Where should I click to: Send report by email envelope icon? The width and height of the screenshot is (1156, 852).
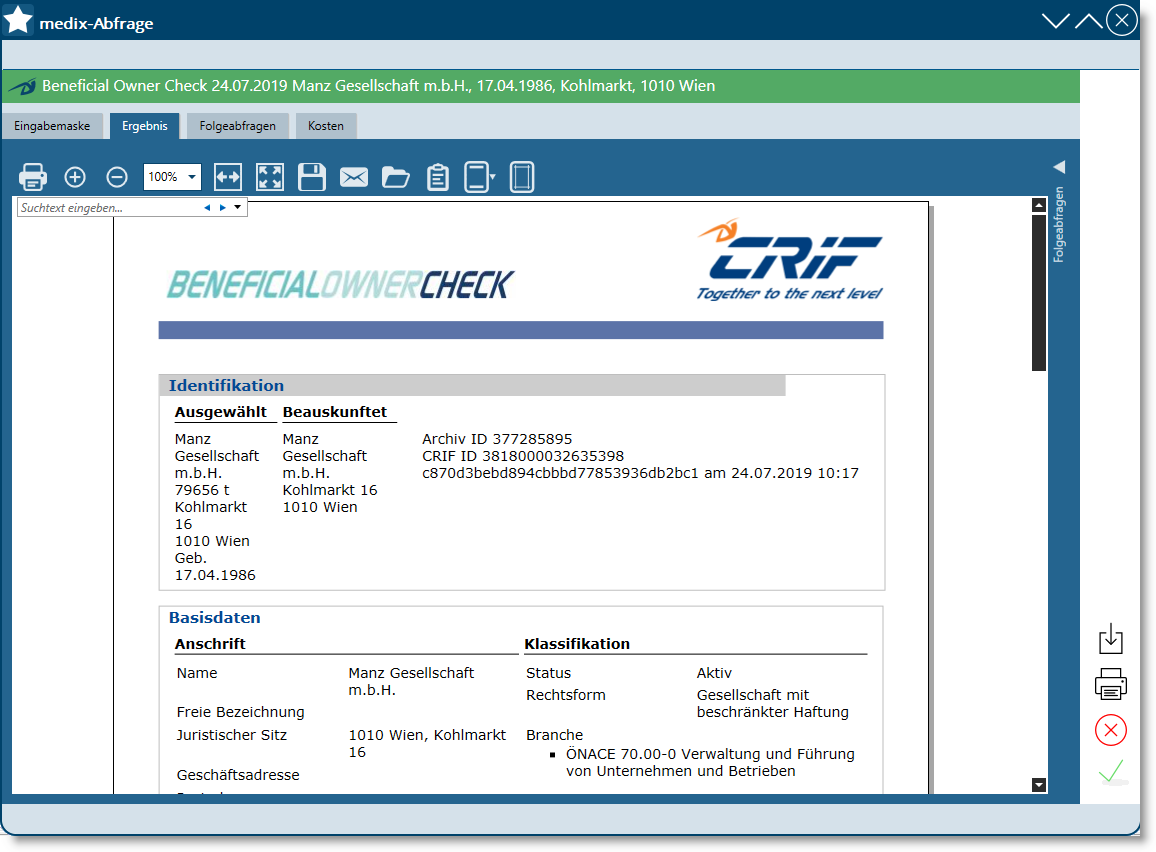point(354,177)
